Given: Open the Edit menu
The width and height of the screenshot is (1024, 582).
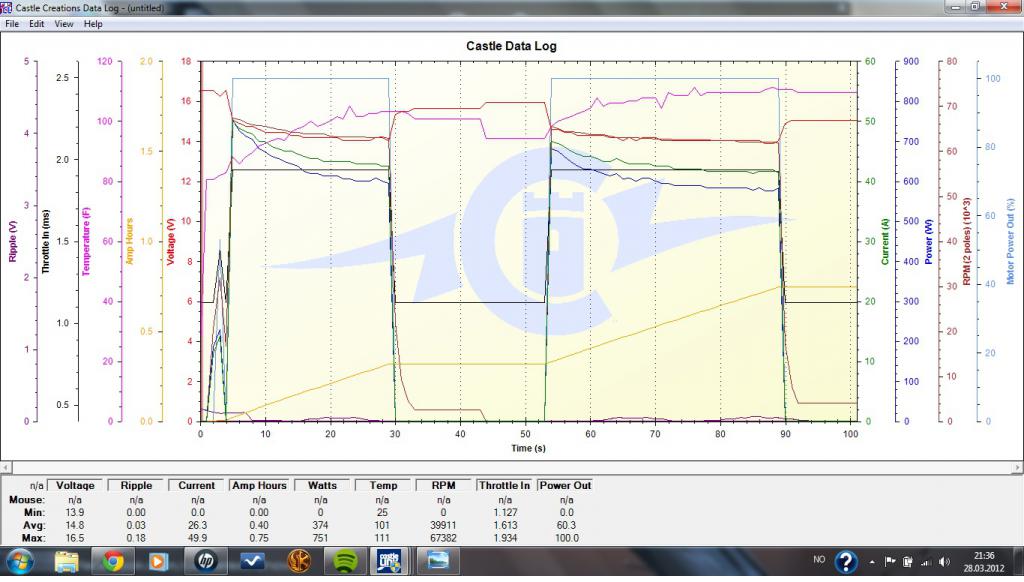Looking at the screenshot, I should point(37,23).
